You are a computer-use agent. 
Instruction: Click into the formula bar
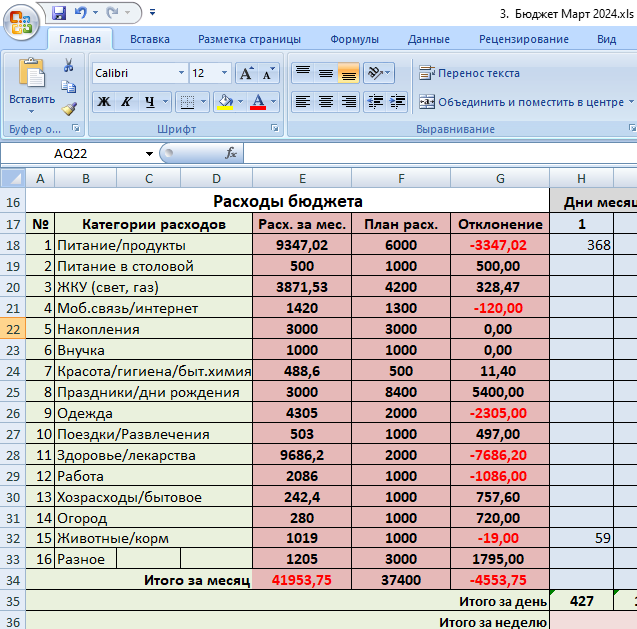click(440, 154)
